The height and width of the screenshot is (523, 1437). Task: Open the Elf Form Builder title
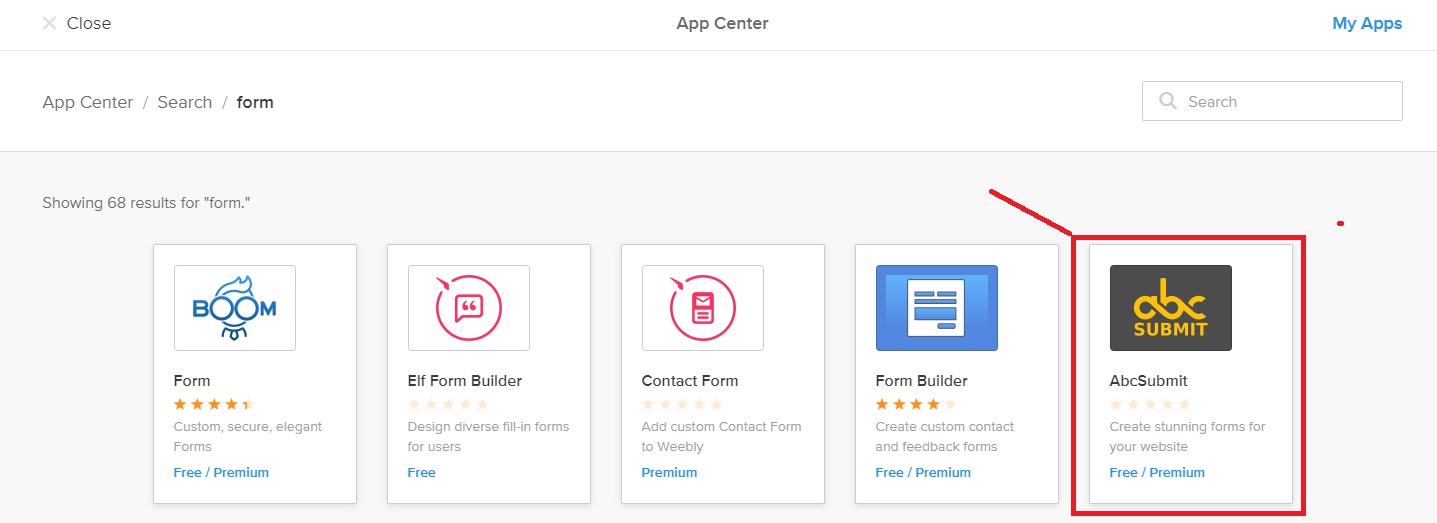click(x=464, y=381)
